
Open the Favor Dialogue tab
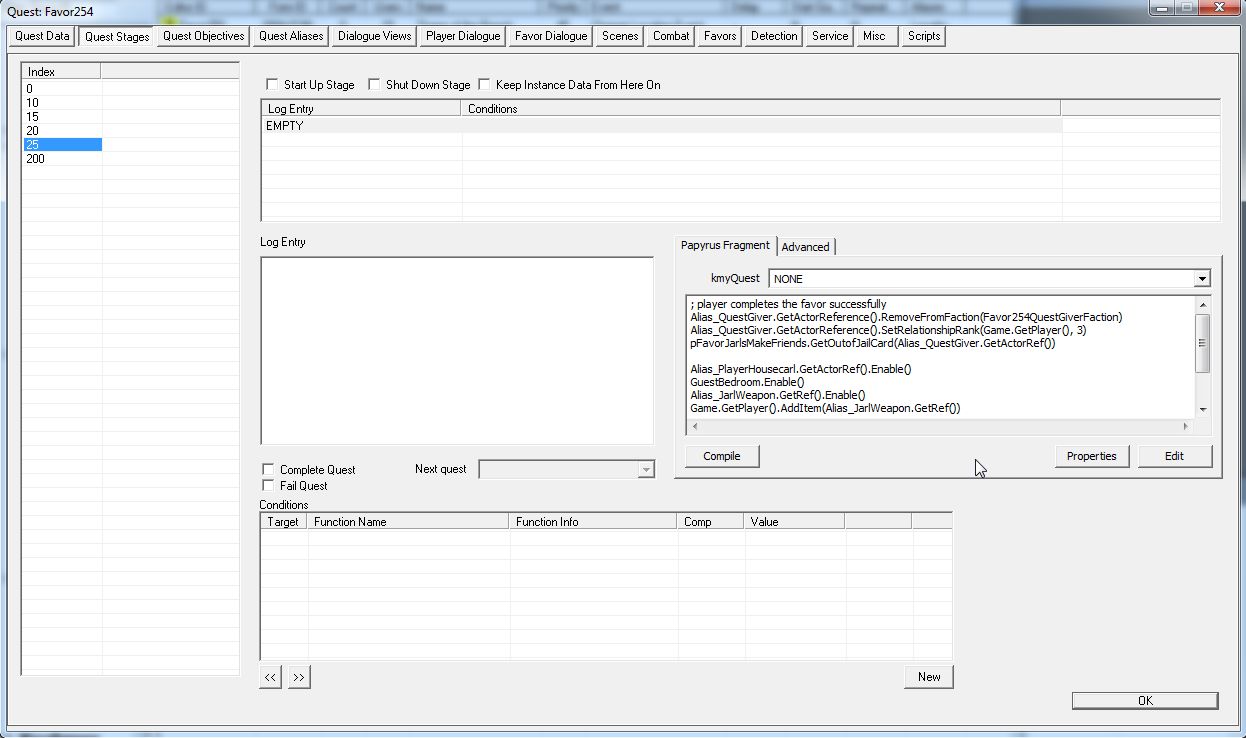[551, 36]
